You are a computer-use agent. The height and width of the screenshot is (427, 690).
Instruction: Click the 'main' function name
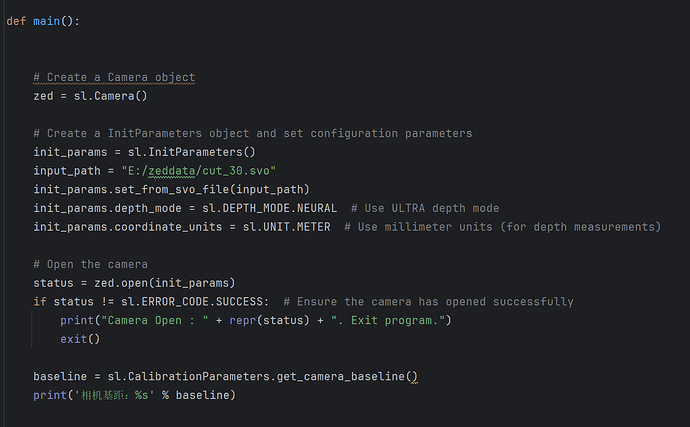(x=47, y=21)
